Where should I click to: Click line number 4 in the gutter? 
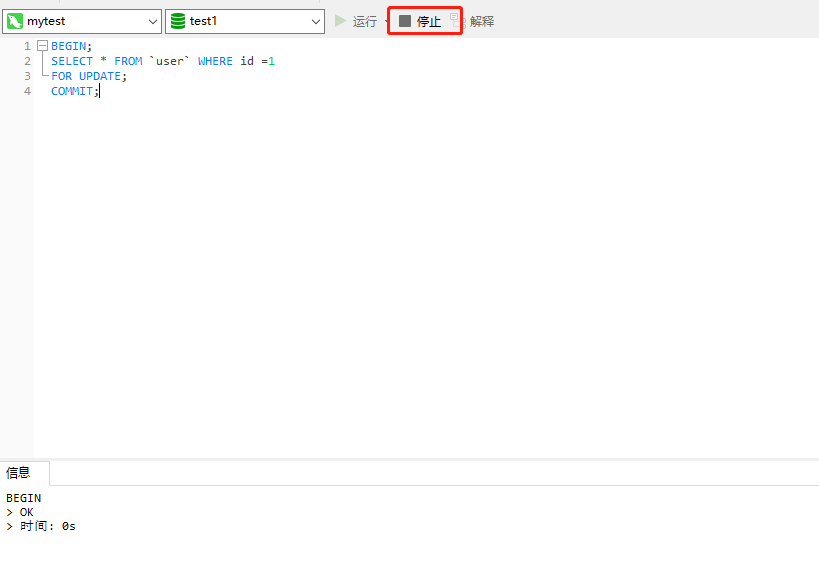pos(27,91)
